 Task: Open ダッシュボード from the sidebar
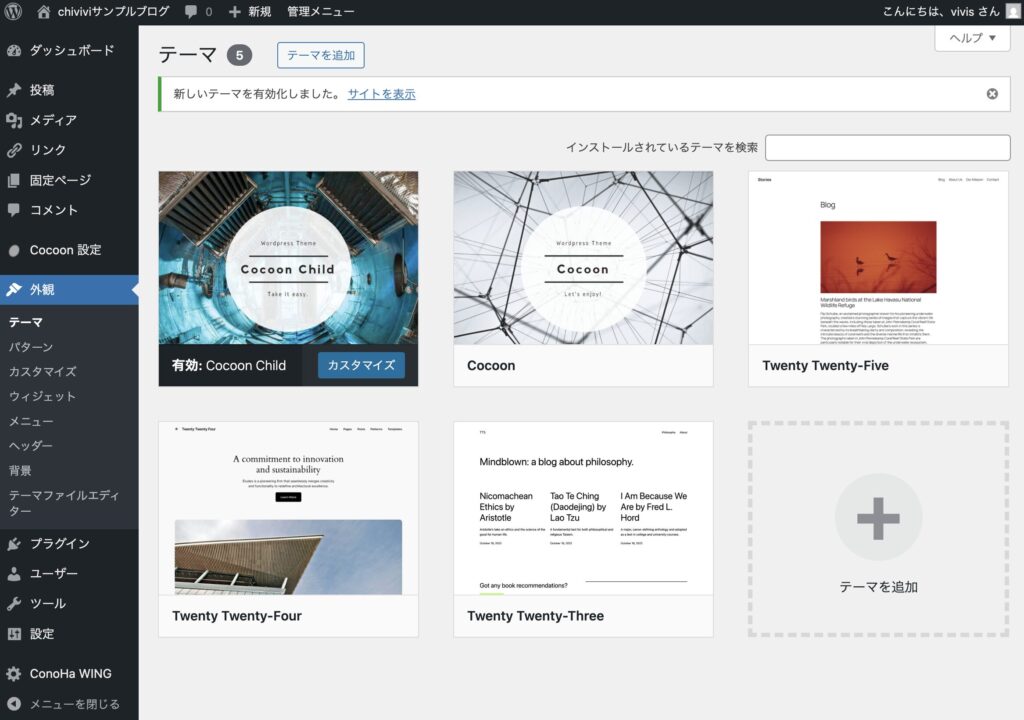tap(70, 50)
